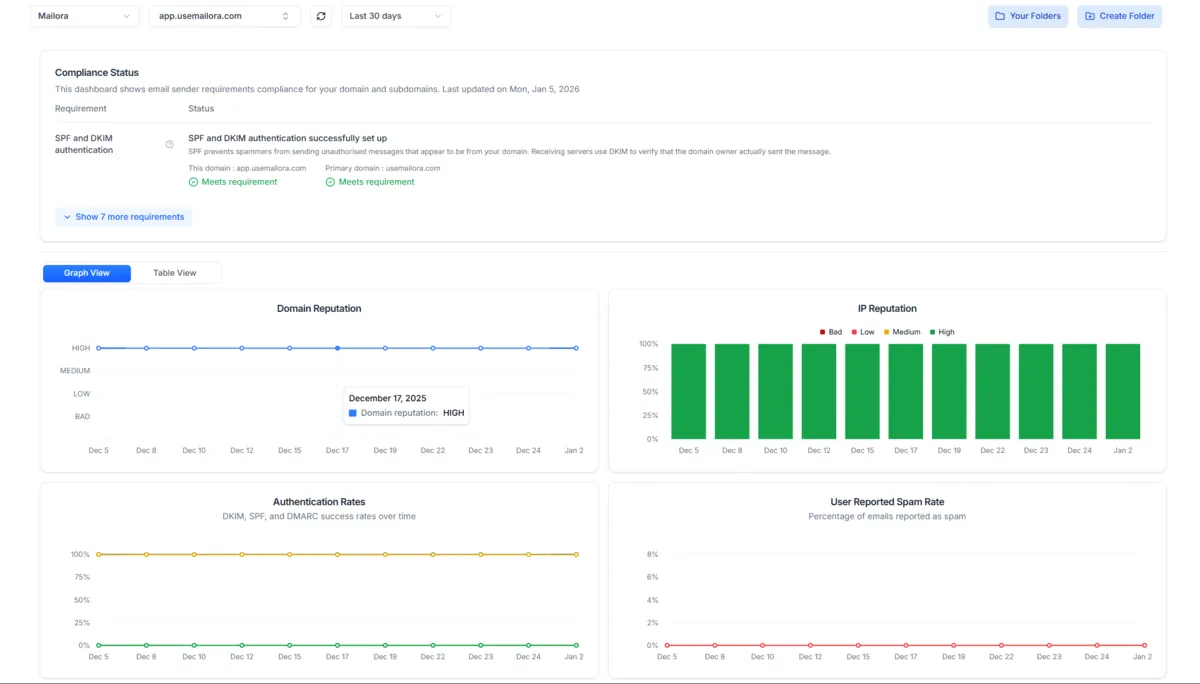This screenshot has height=684, width=1200.
Task: Select the Graph View tab
Action: coord(87,273)
